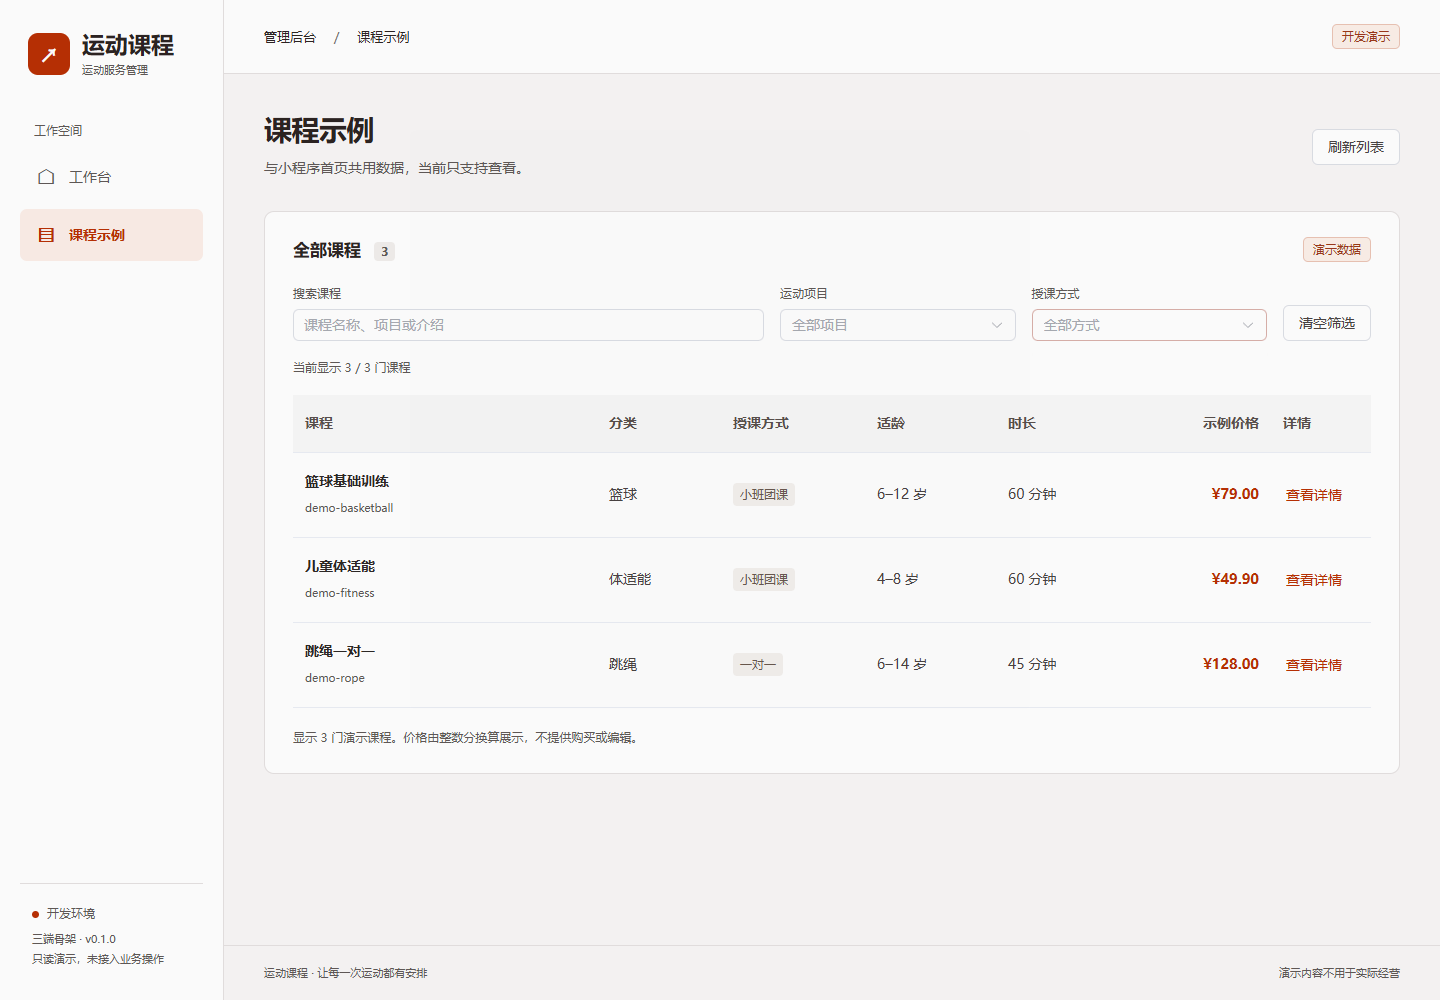Click the 示例价格 column header
This screenshot has height=1000, width=1440.
(x=1231, y=423)
